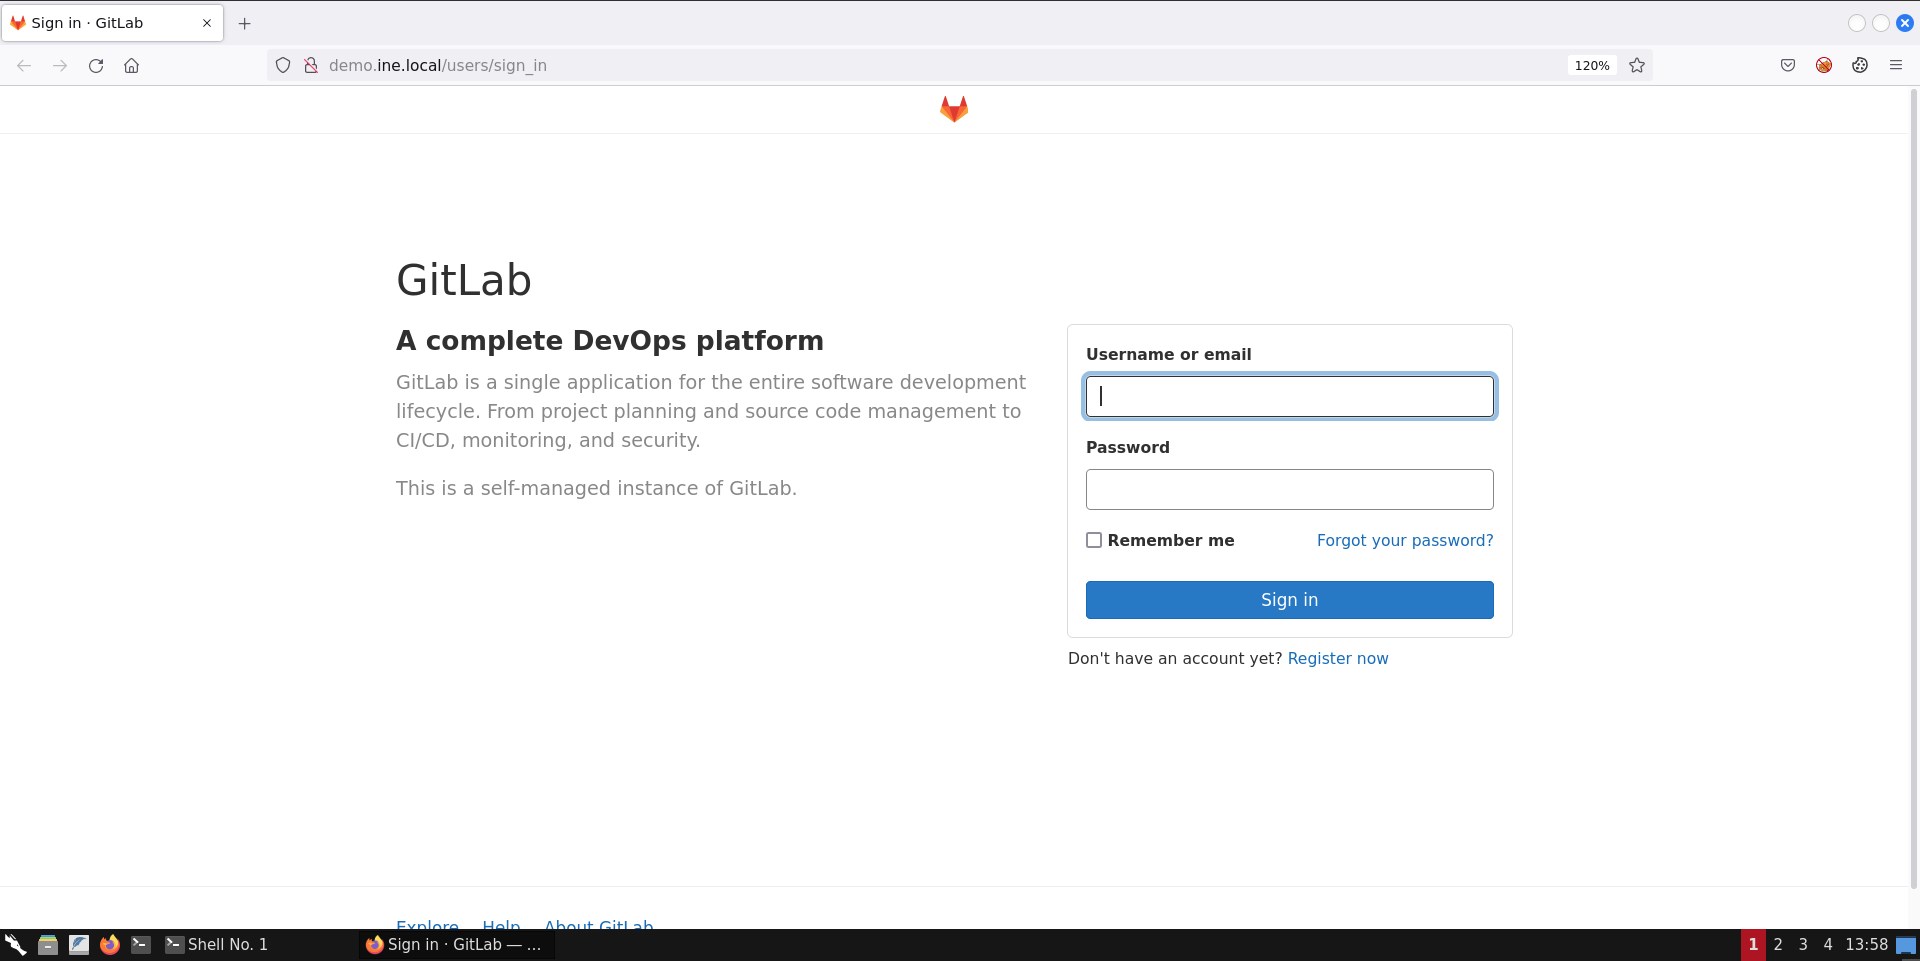Open the About GitLab footer link
Viewport: 1920px width, 961px height.
click(x=598, y=924)
